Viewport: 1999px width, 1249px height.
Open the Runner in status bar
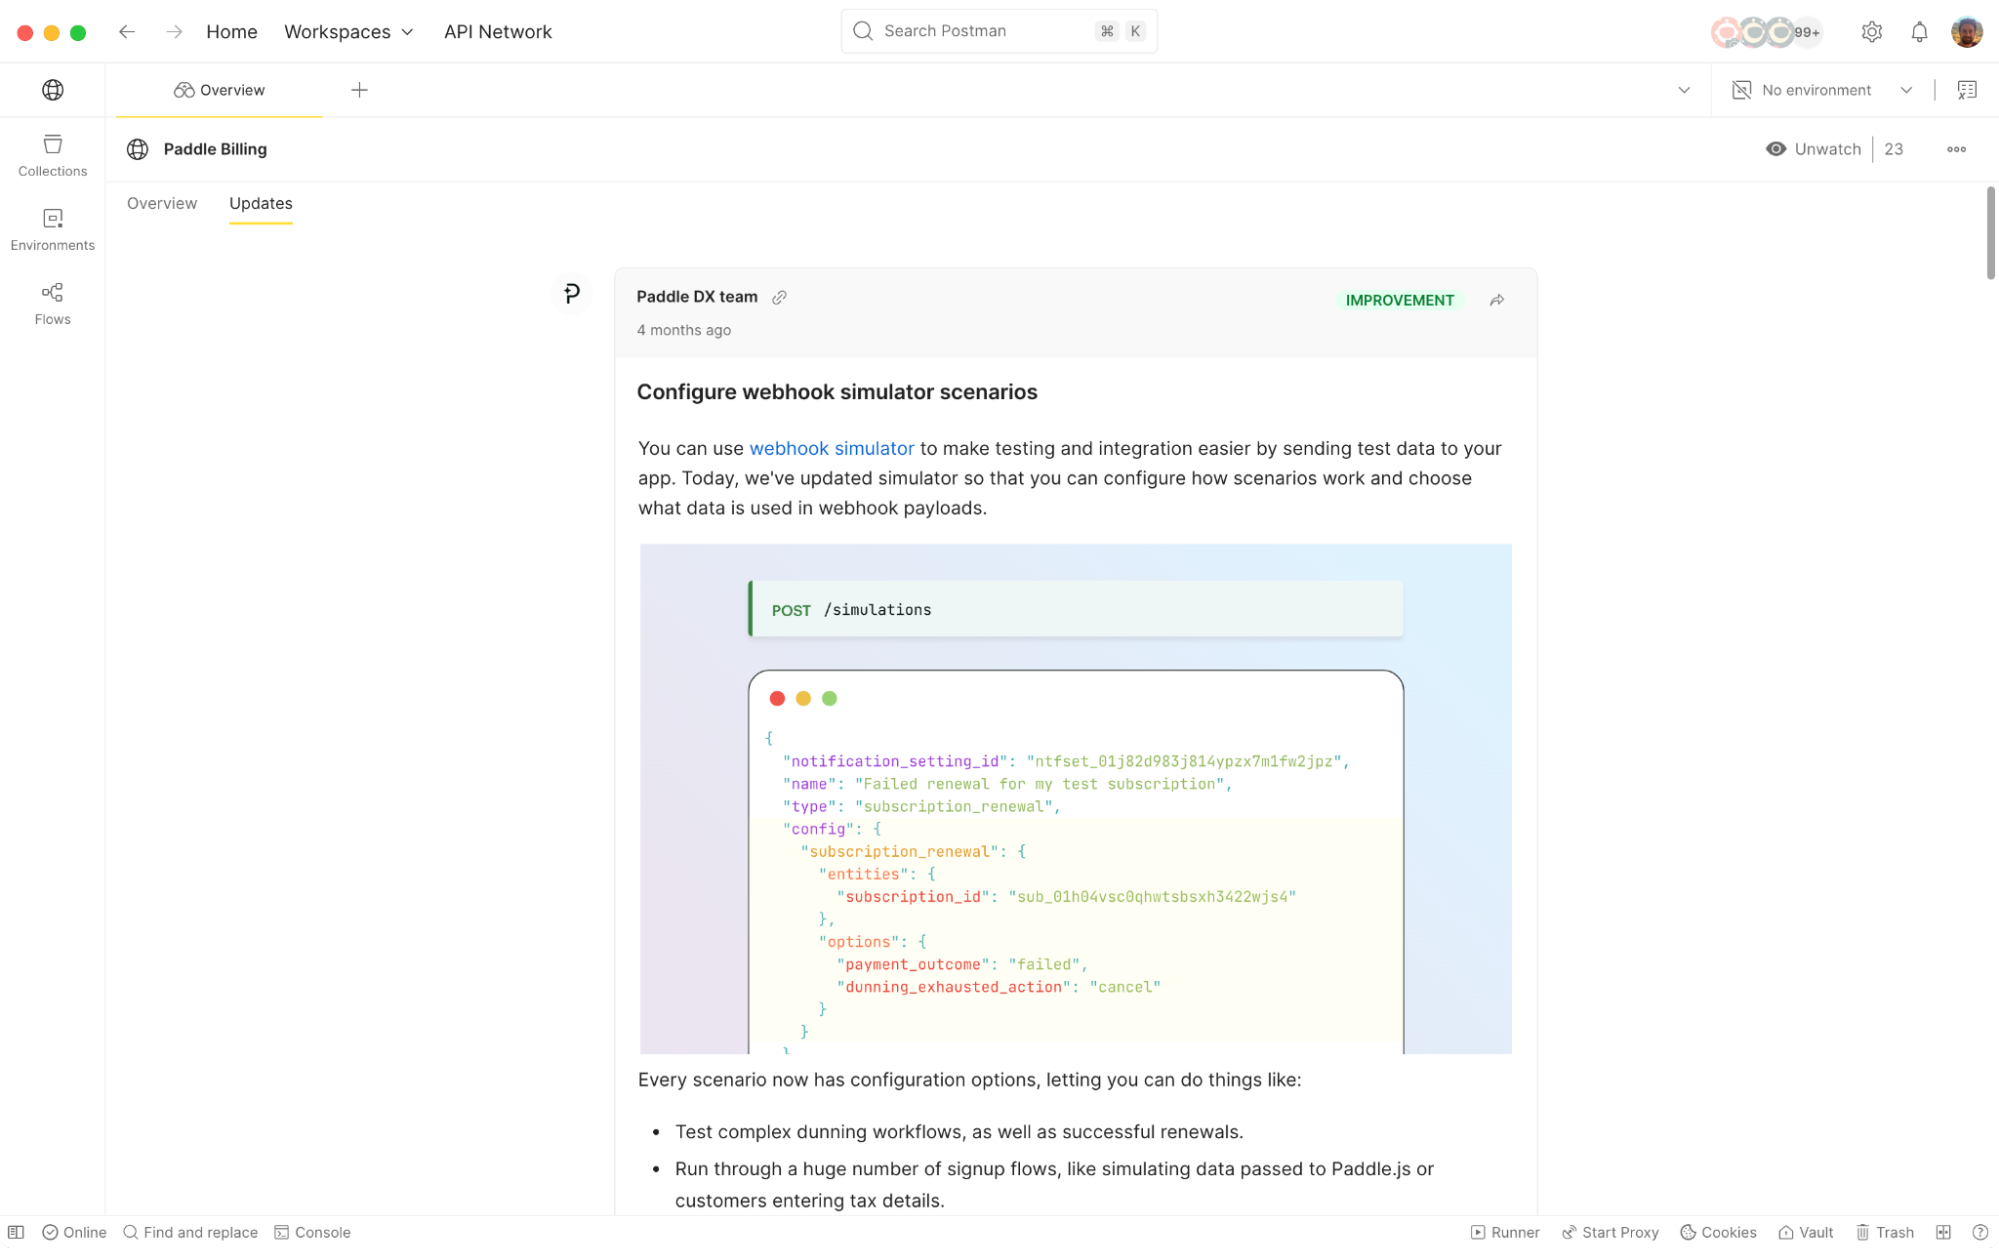coord(1504,1232)
